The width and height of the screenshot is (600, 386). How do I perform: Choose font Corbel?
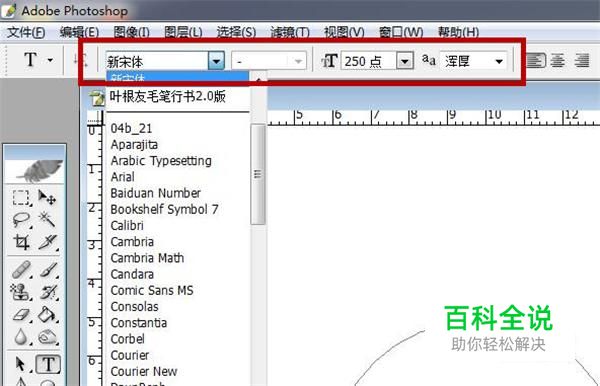point(127,339)
